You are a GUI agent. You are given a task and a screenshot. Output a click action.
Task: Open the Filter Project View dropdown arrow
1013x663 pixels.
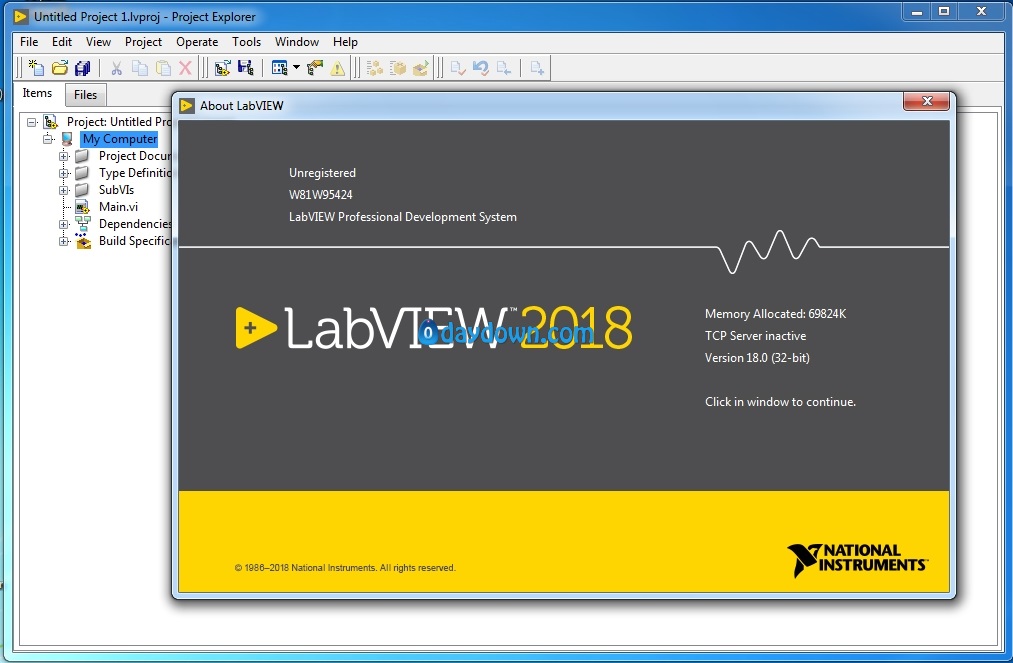[x=296, y=67]
